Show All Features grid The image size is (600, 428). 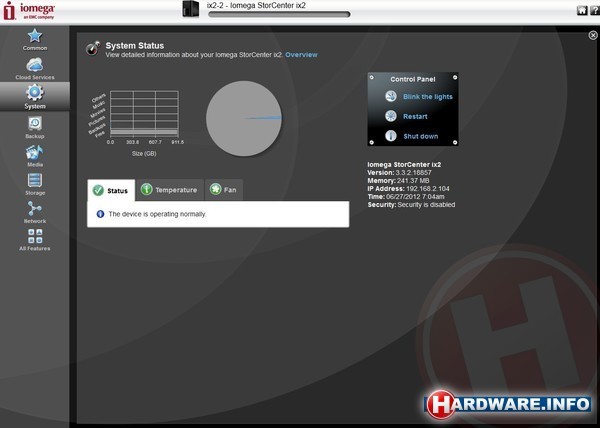[x=35, y=240]
